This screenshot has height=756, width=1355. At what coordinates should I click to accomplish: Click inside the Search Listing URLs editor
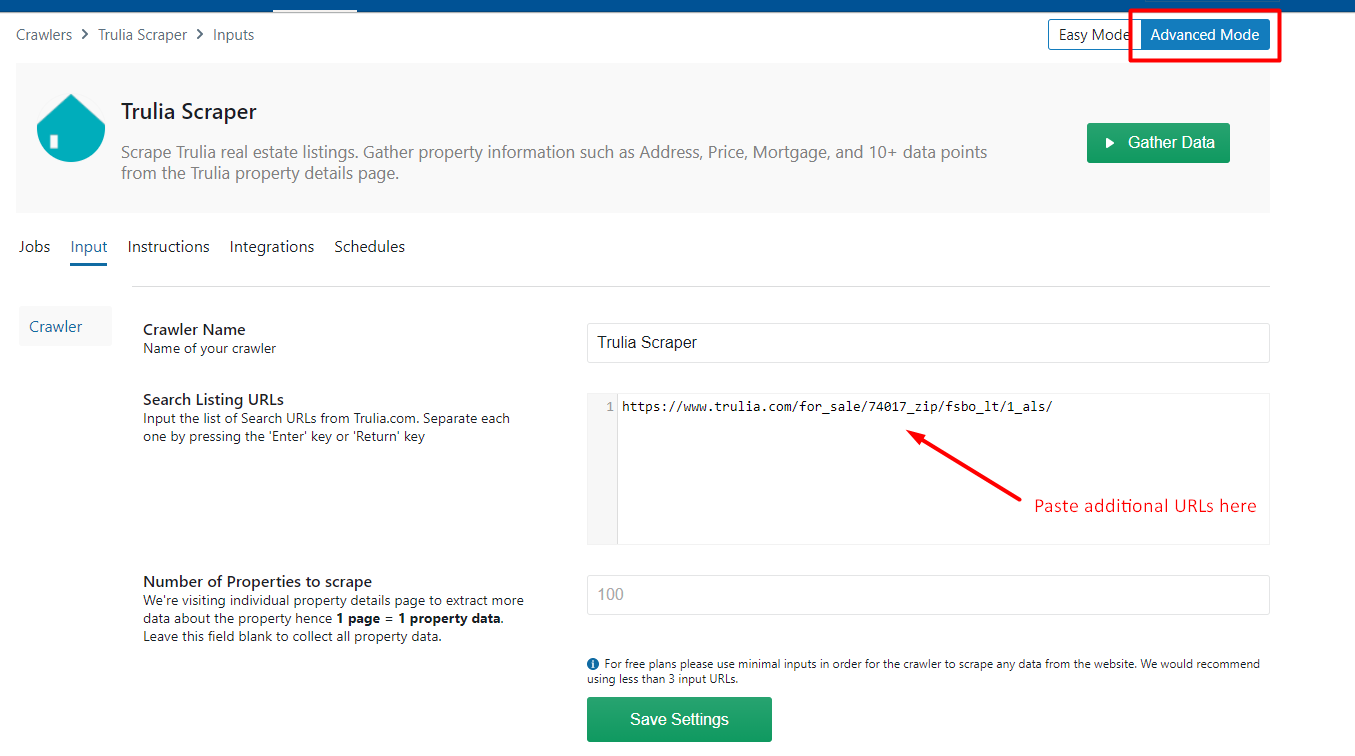click(928, 469)
